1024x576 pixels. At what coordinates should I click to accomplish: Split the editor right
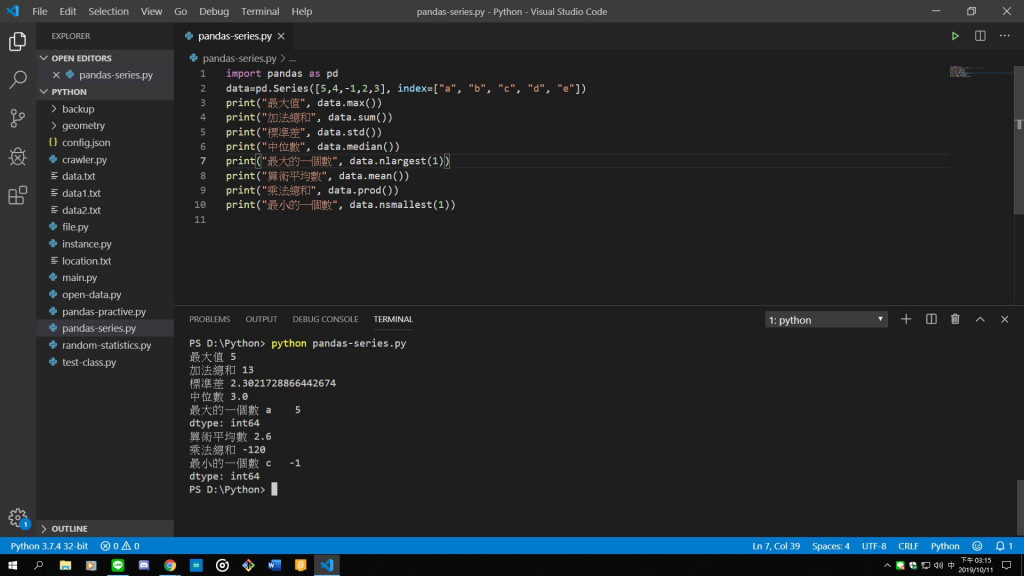coord(980,36)
